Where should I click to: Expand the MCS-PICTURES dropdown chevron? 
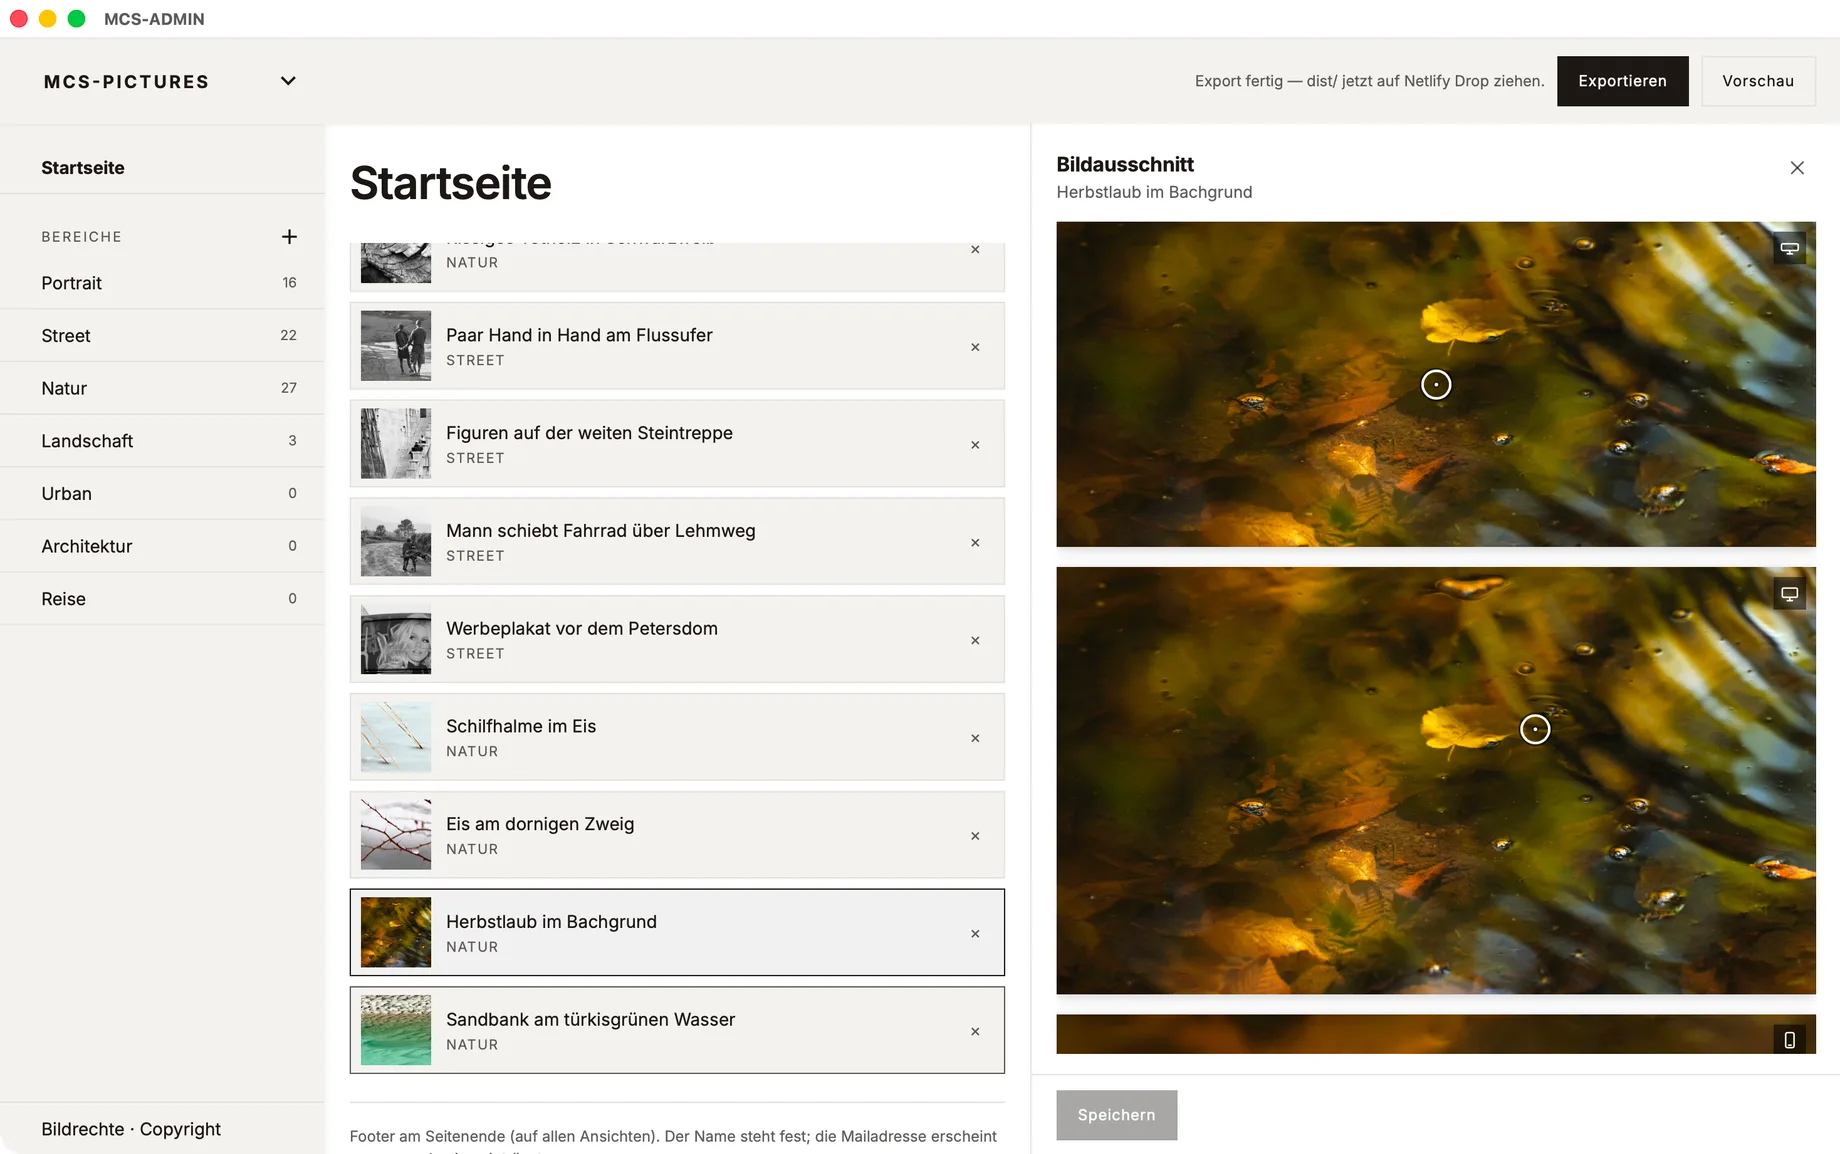pos(288,81)
